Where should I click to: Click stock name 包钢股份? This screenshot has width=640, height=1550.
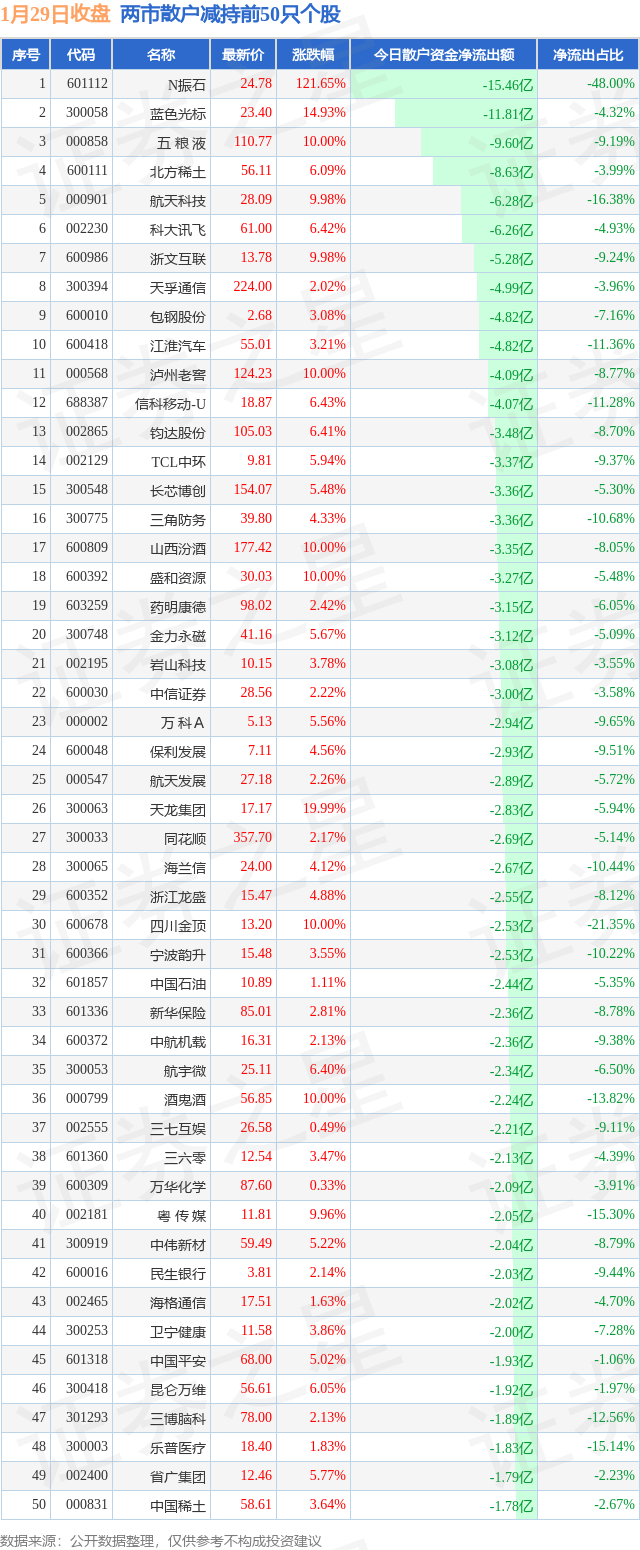pyautogui.click(x=178, y=316)
